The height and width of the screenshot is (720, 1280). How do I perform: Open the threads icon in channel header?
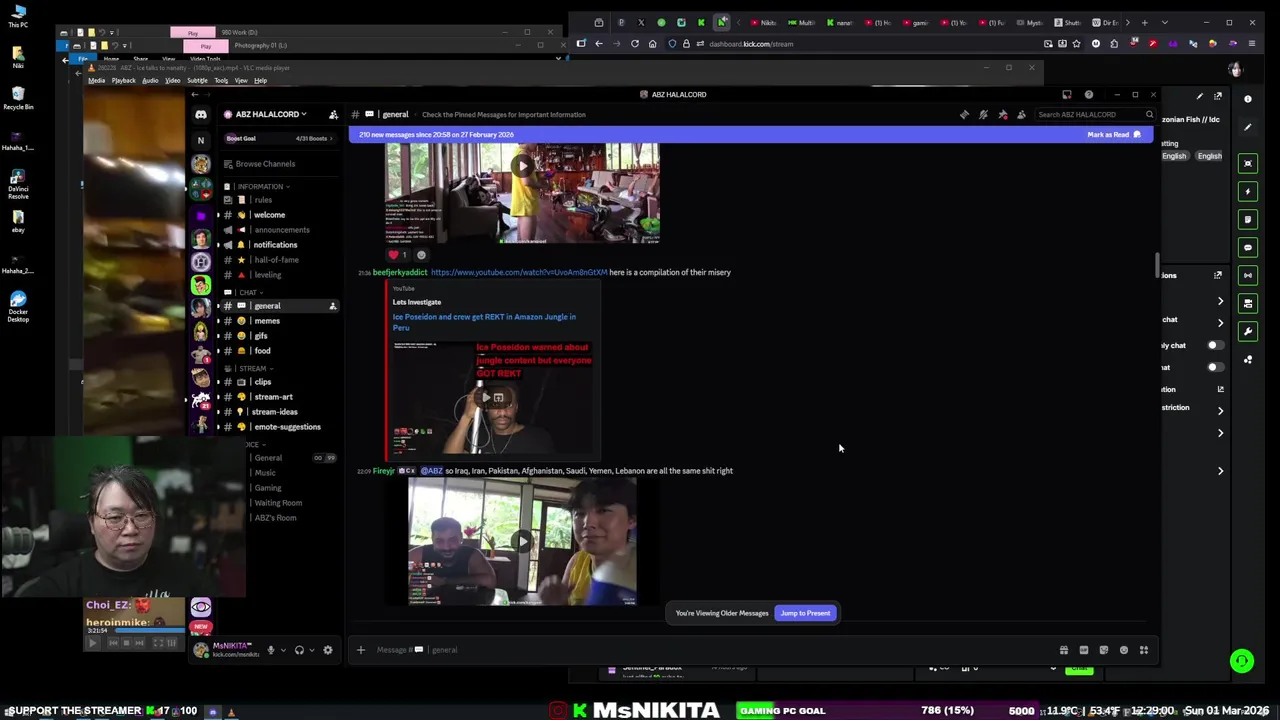(964, 114)
